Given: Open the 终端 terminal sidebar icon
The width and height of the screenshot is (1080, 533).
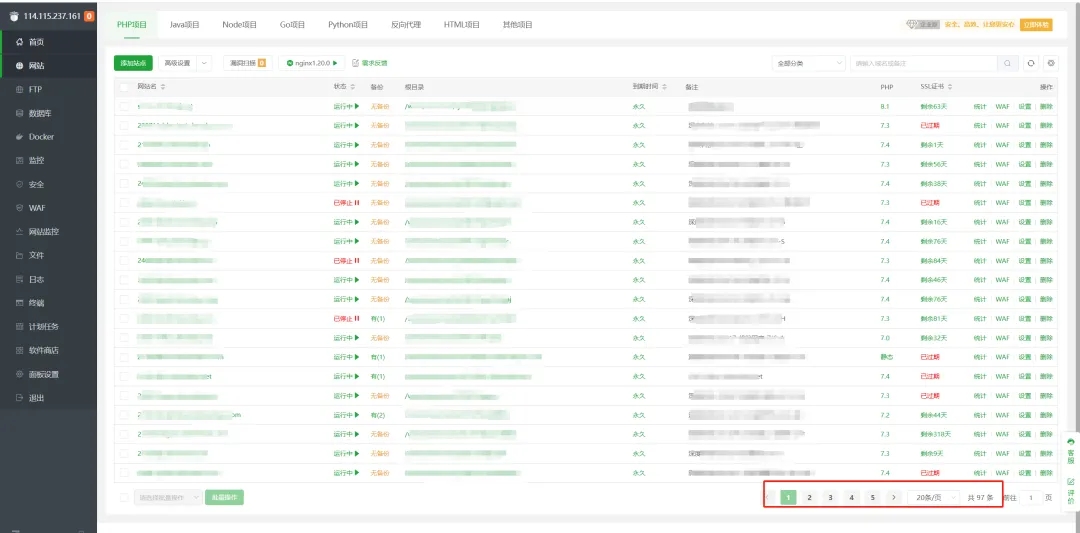Looking at the screenshot, I should click(x=19, y=303).
